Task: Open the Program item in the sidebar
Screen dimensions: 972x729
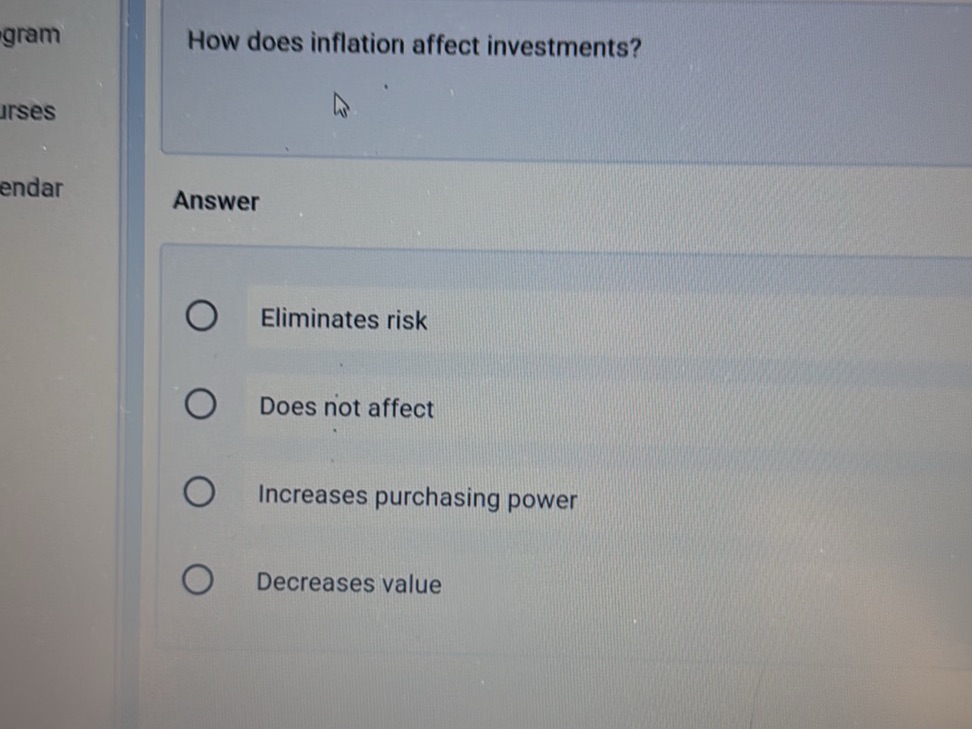Action: (x=30, y=34)
